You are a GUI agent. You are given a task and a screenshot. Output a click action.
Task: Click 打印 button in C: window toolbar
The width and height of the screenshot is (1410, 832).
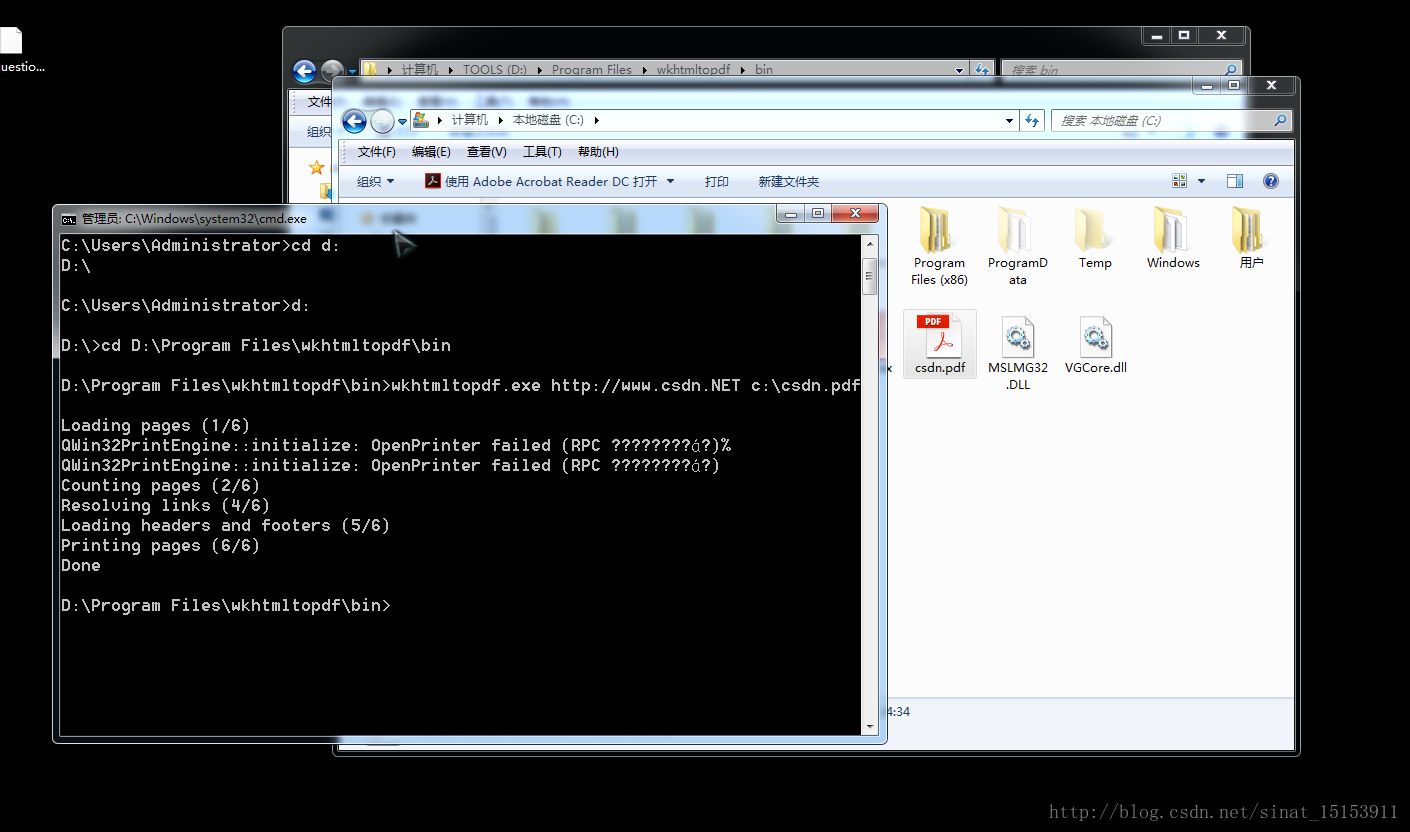coord(716,181)
